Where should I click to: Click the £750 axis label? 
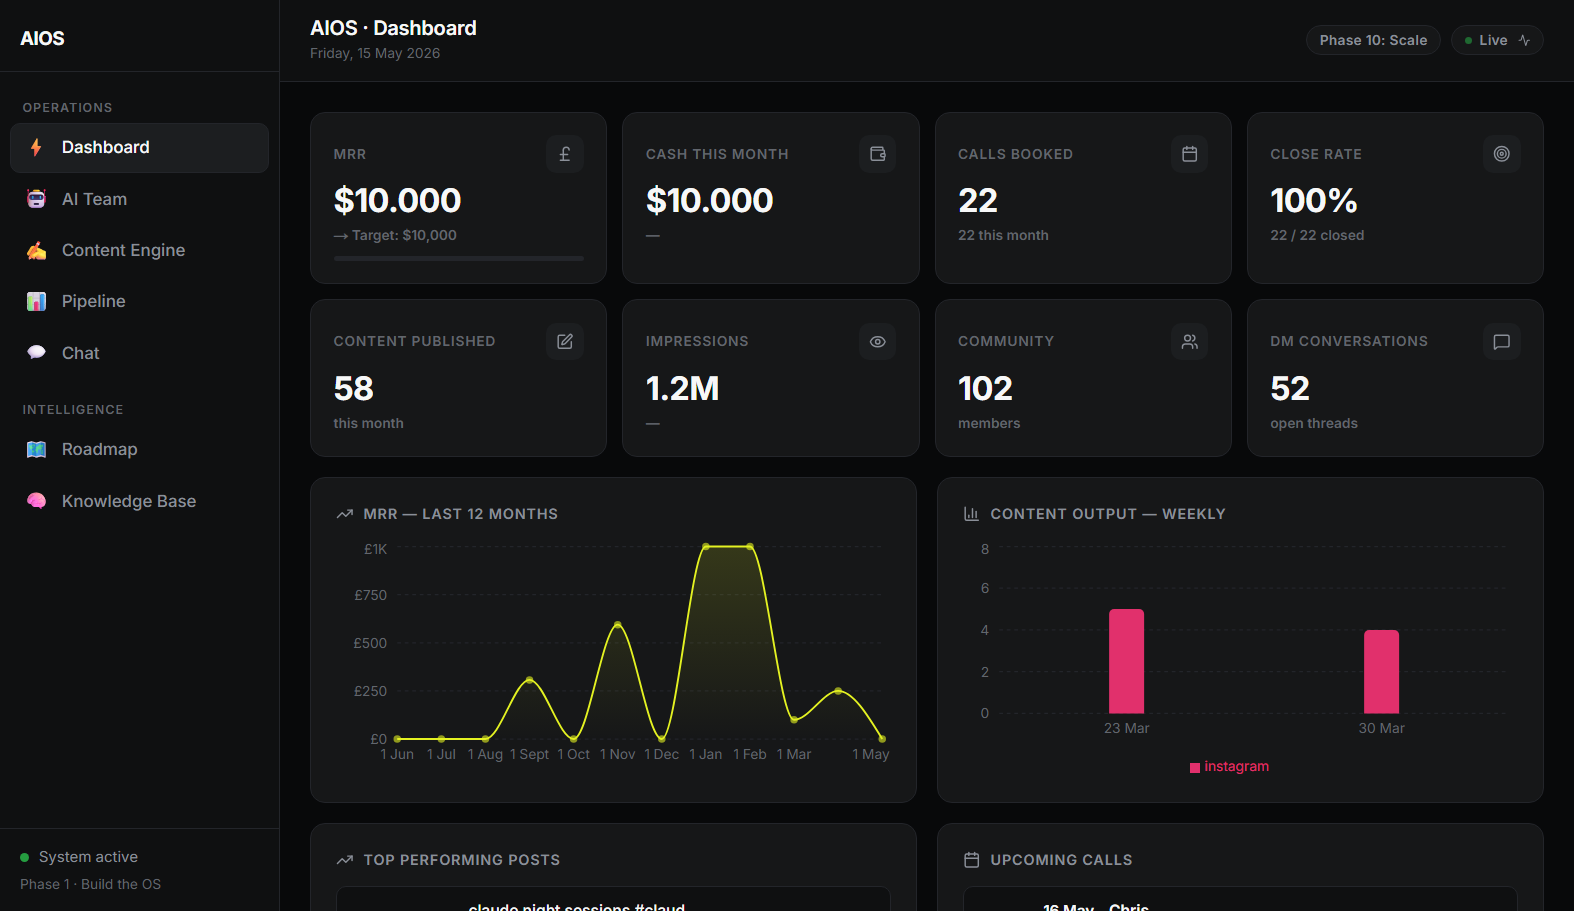coord(370,595)
